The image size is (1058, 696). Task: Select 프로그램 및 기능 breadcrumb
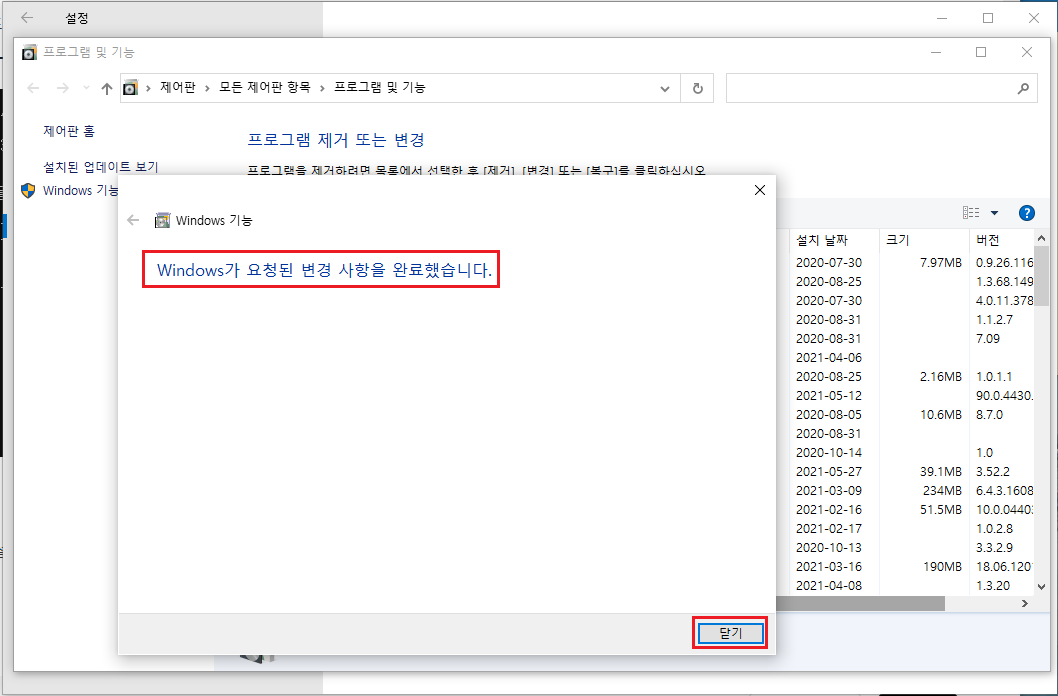click(380, 88)
